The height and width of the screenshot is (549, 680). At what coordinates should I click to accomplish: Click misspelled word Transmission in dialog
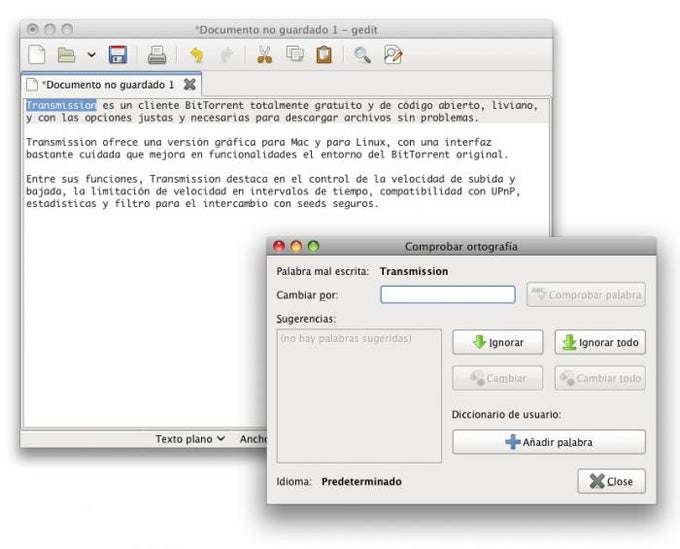coord(414,271)
